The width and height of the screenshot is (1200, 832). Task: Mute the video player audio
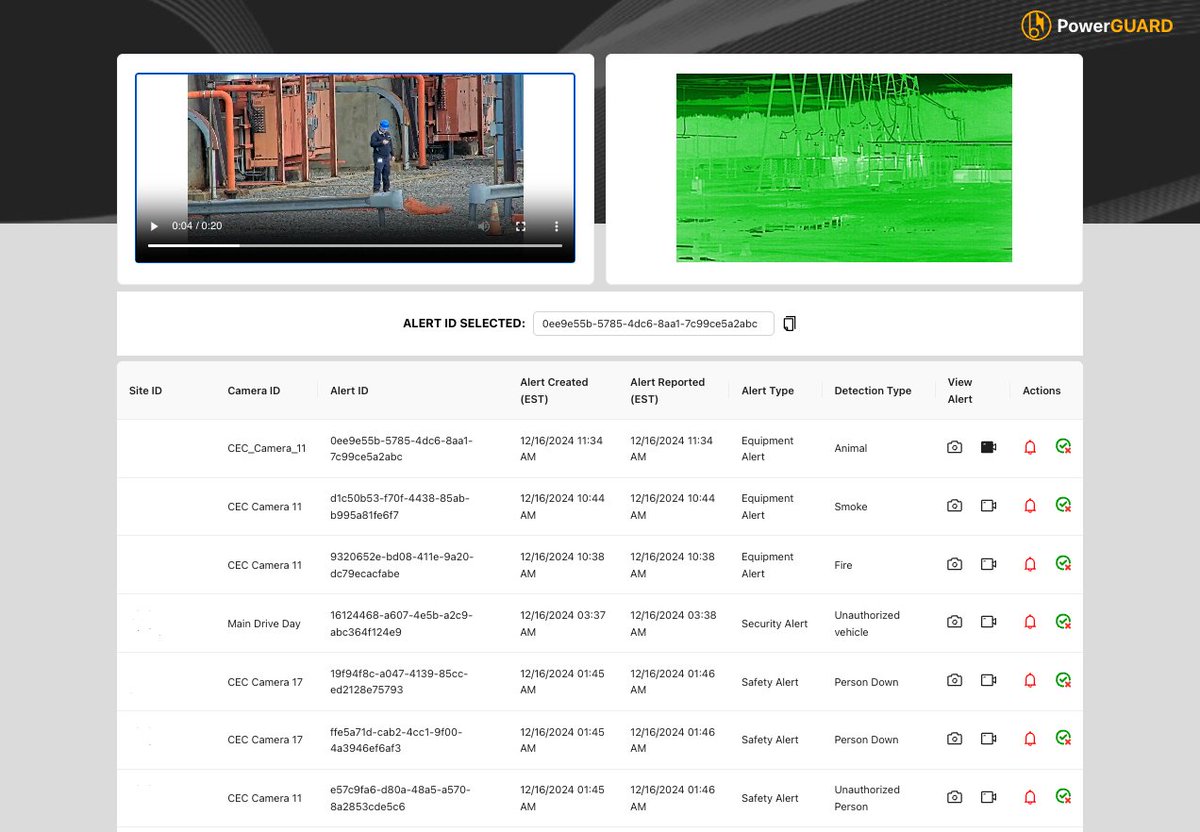[x=484, y=226]
